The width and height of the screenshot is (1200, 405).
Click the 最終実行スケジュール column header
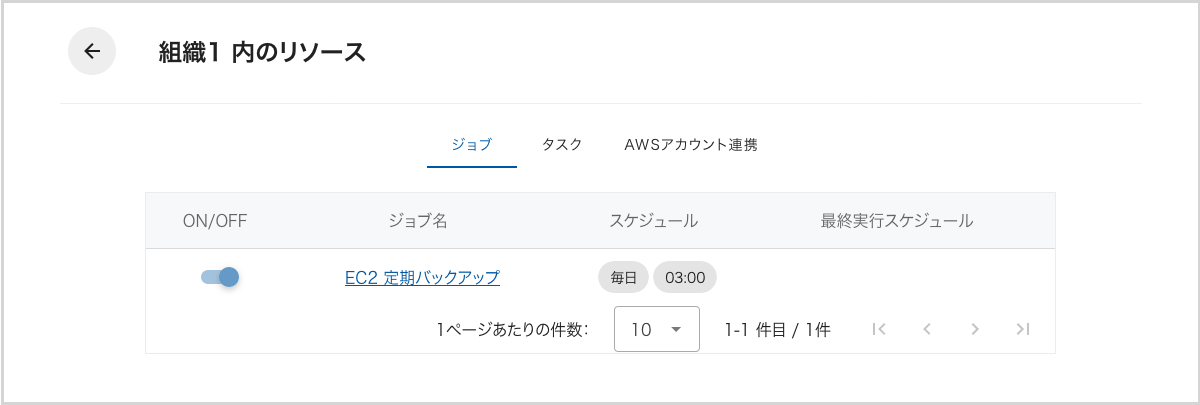[897, 221]
